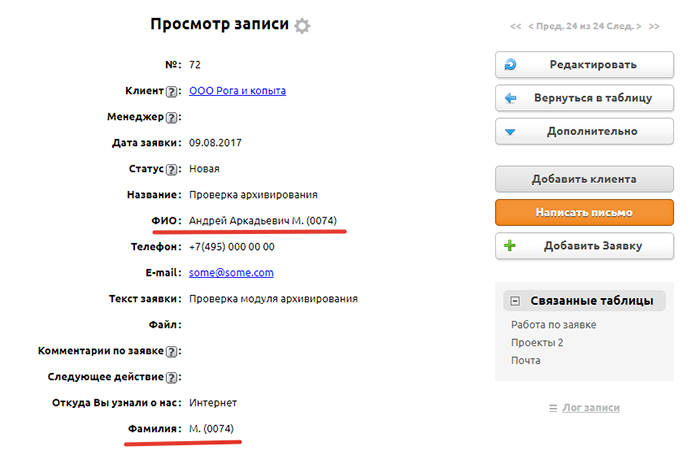Open the related table Работа по заявке
This screenshot has height=455, width=700.
[553, 325]
